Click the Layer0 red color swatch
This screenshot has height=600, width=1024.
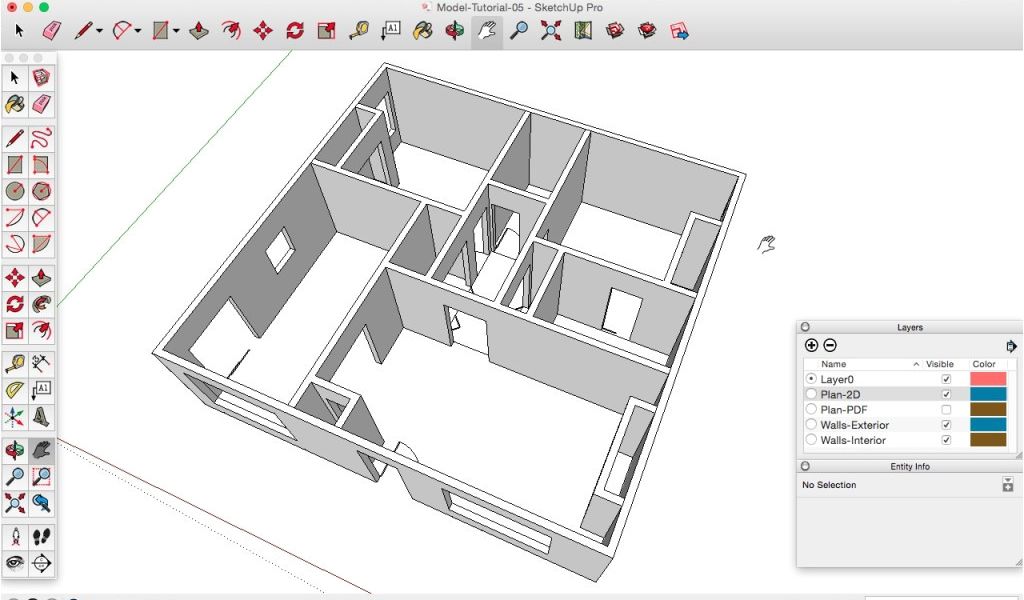click(x=988, y=380)
